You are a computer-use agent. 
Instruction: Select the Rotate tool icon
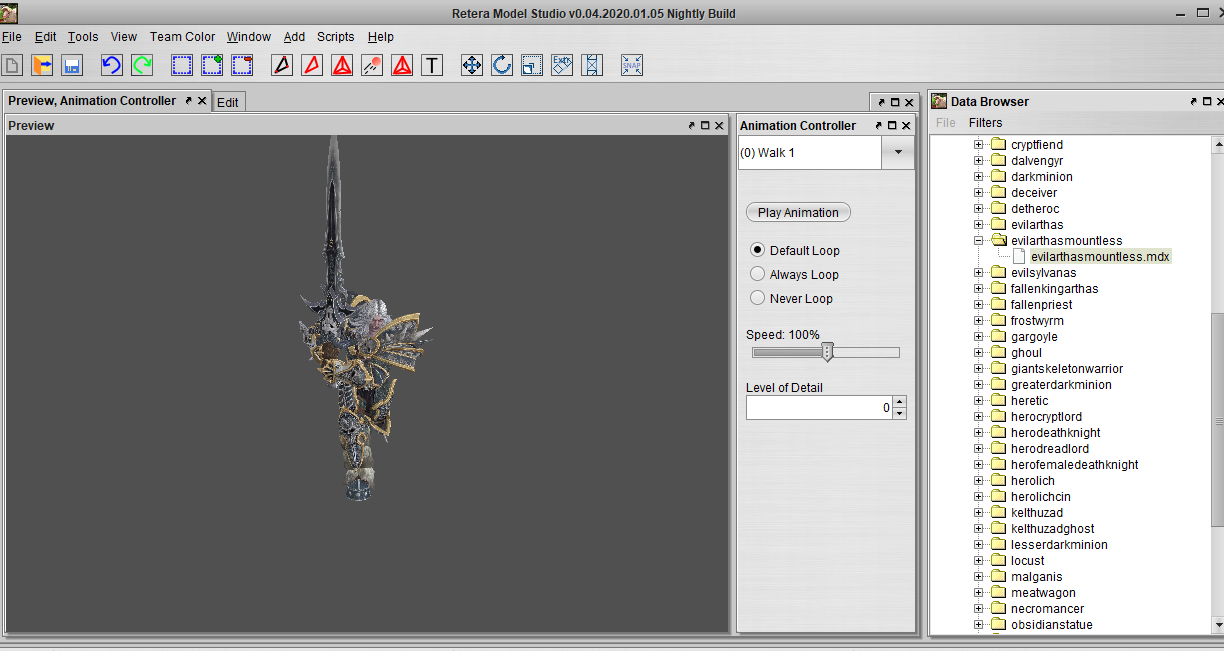(502, 66)
